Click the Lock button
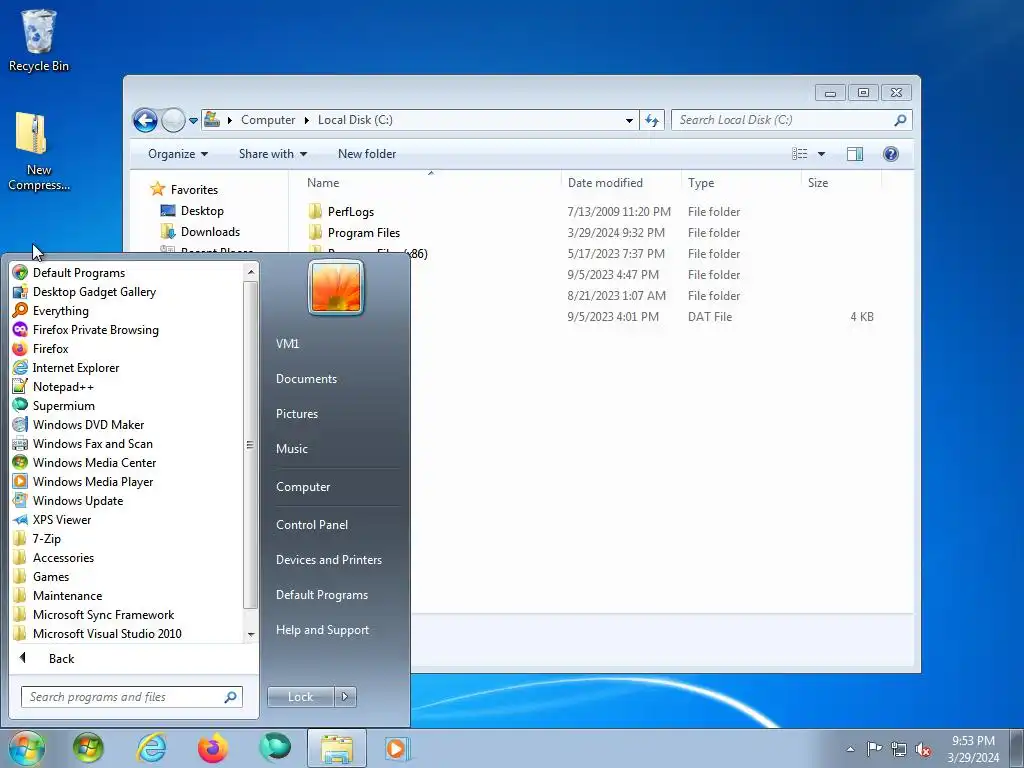Viewport: 1024px width, 768px height. (300, 696)
